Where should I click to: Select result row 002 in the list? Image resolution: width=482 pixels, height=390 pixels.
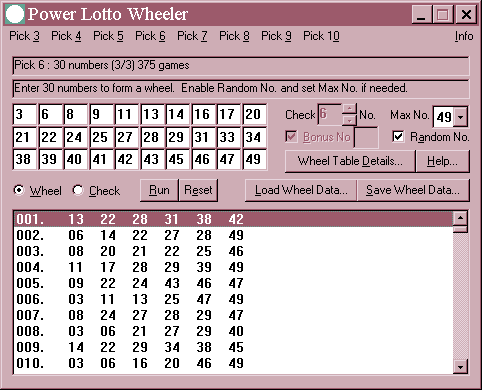[x=234, y=235]
